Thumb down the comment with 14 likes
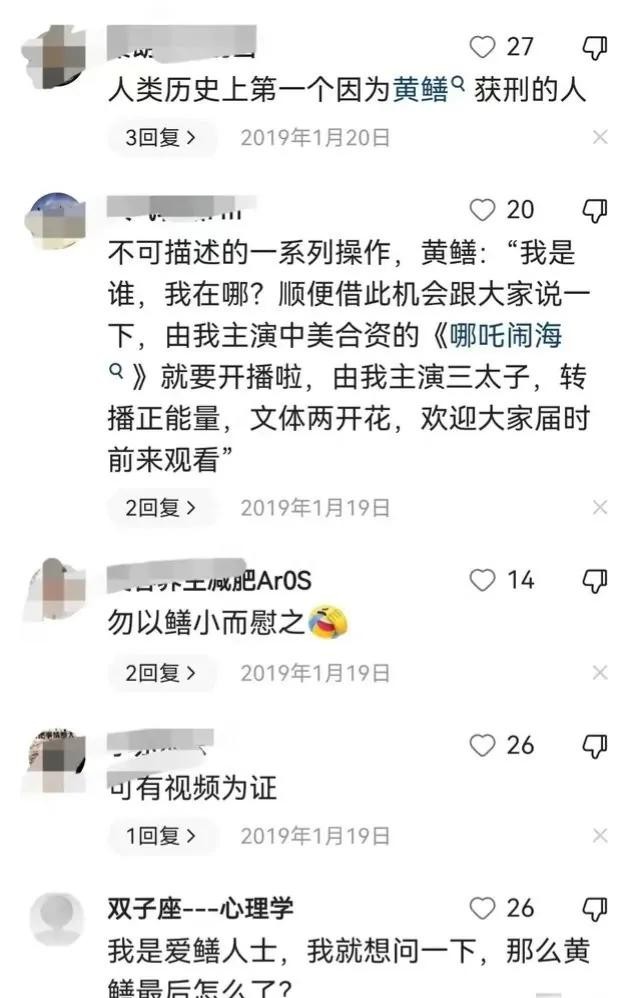This screenshot has height=998, width=640. point(595,581)
